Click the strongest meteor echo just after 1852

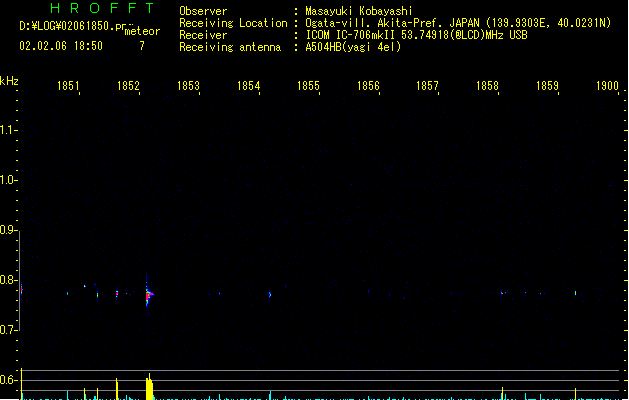tap(149, 295)
